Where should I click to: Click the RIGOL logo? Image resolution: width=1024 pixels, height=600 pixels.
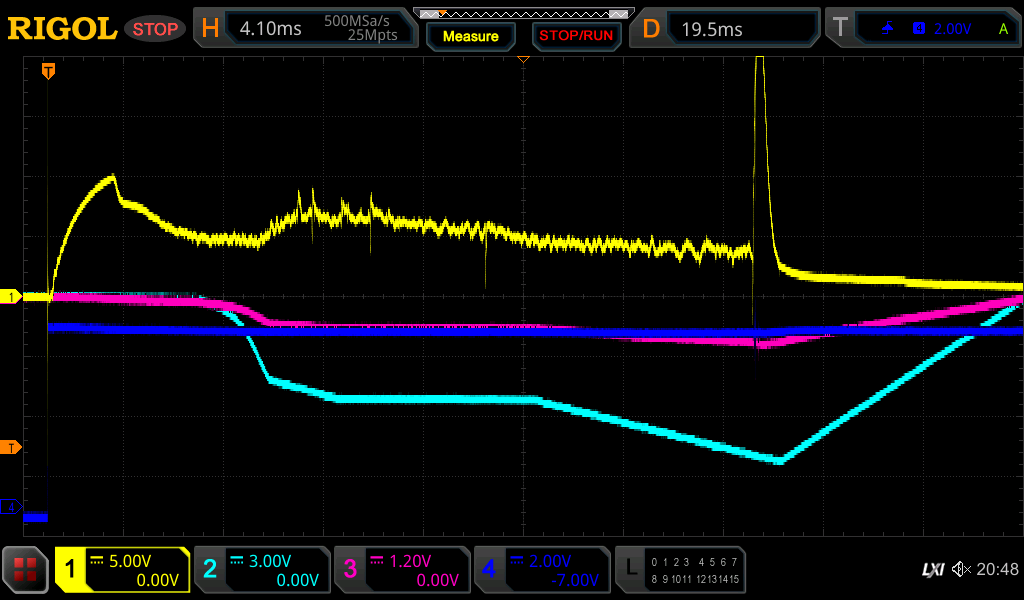[x=62, y=29]
